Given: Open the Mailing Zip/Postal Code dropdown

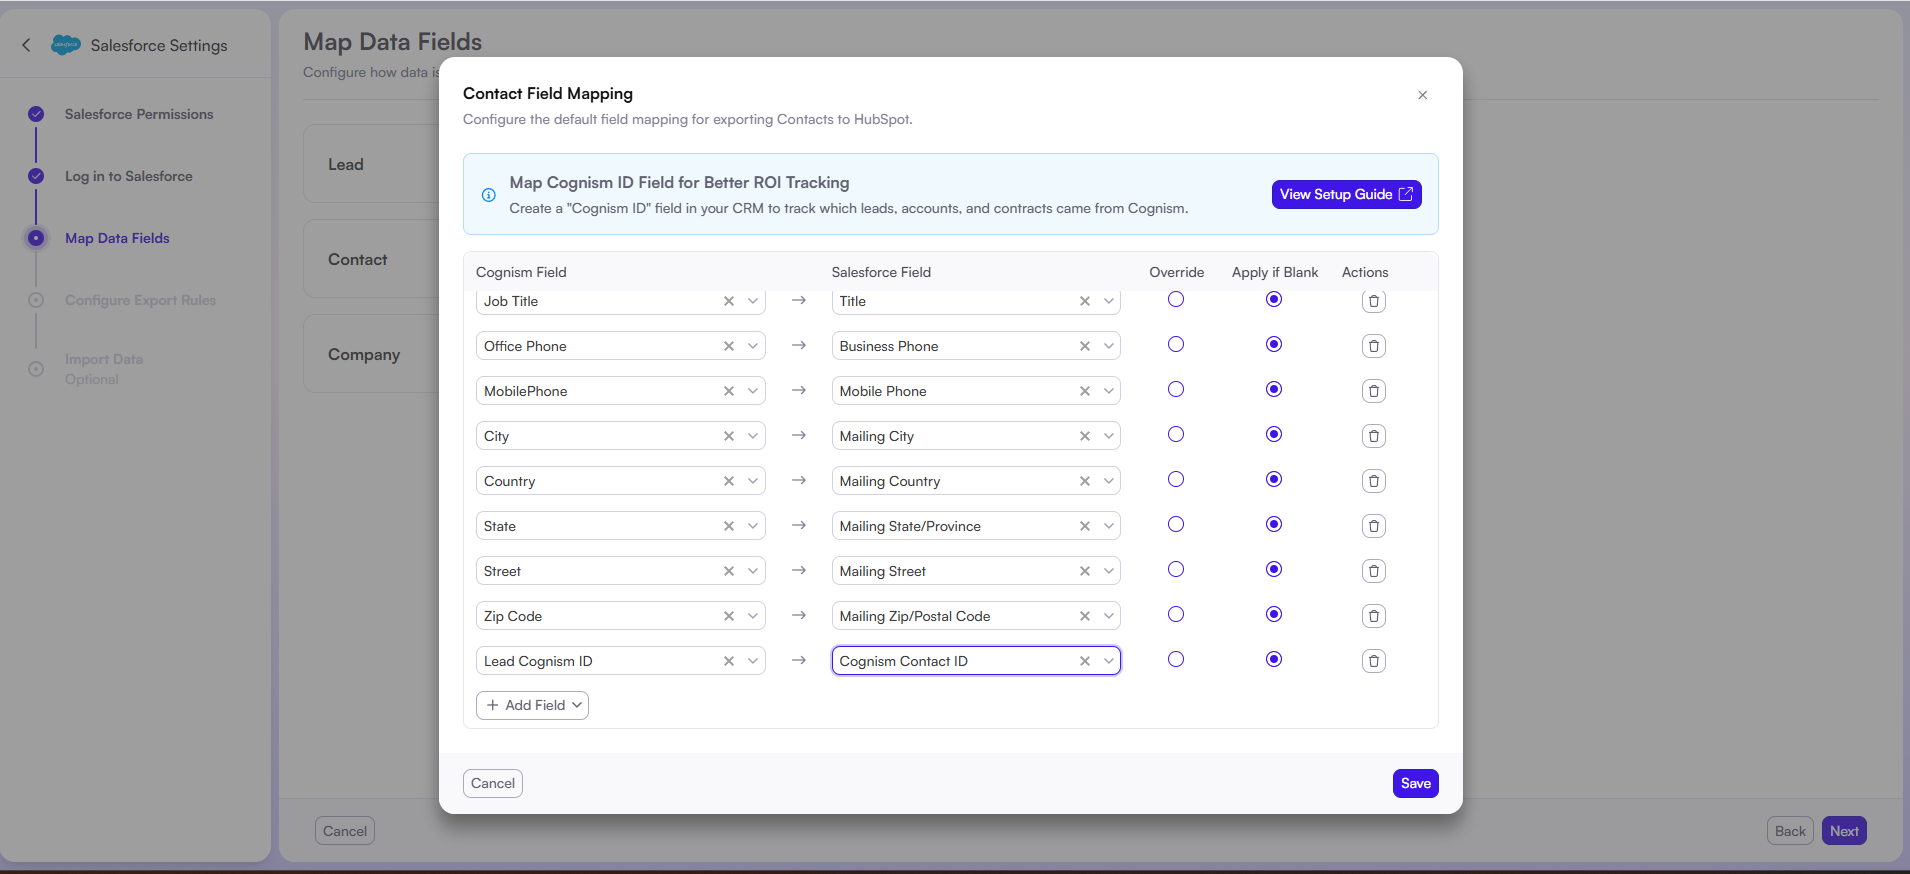Looking at the screenshot, I should 1109,616.
